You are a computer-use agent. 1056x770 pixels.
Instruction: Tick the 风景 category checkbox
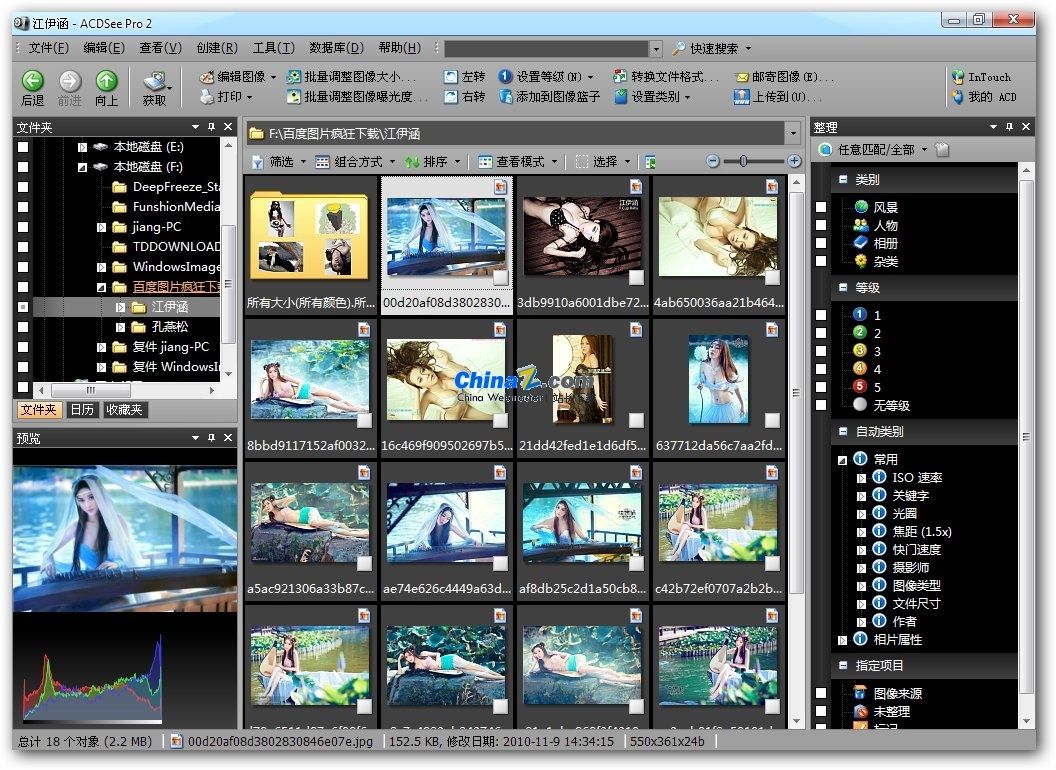(821, 207)
